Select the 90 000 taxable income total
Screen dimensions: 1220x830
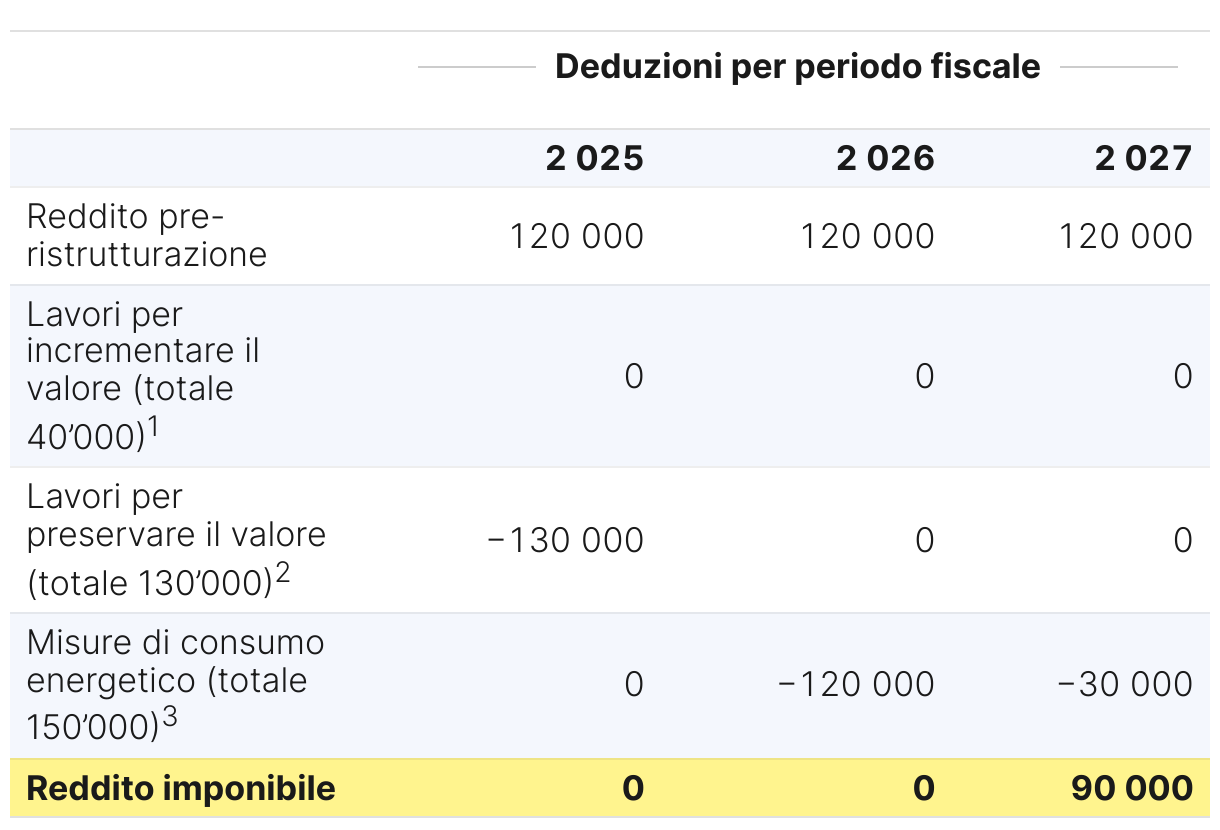(1131, 788)
